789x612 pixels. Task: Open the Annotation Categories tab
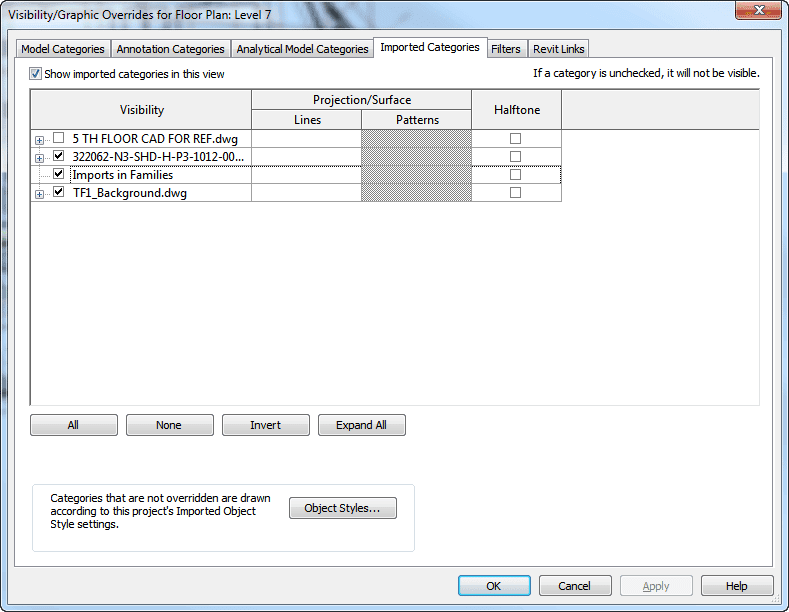click(170, 49)
